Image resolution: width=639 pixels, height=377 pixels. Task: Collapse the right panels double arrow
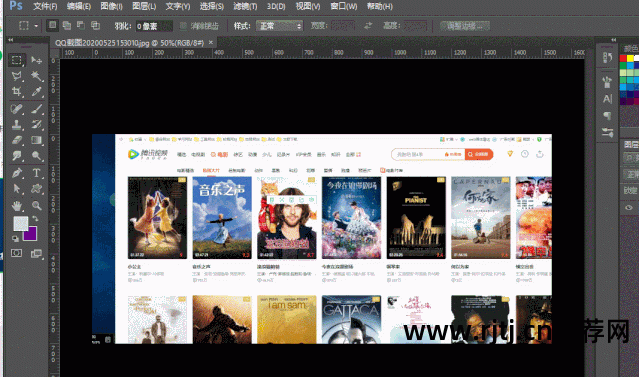tap(613, 40)
